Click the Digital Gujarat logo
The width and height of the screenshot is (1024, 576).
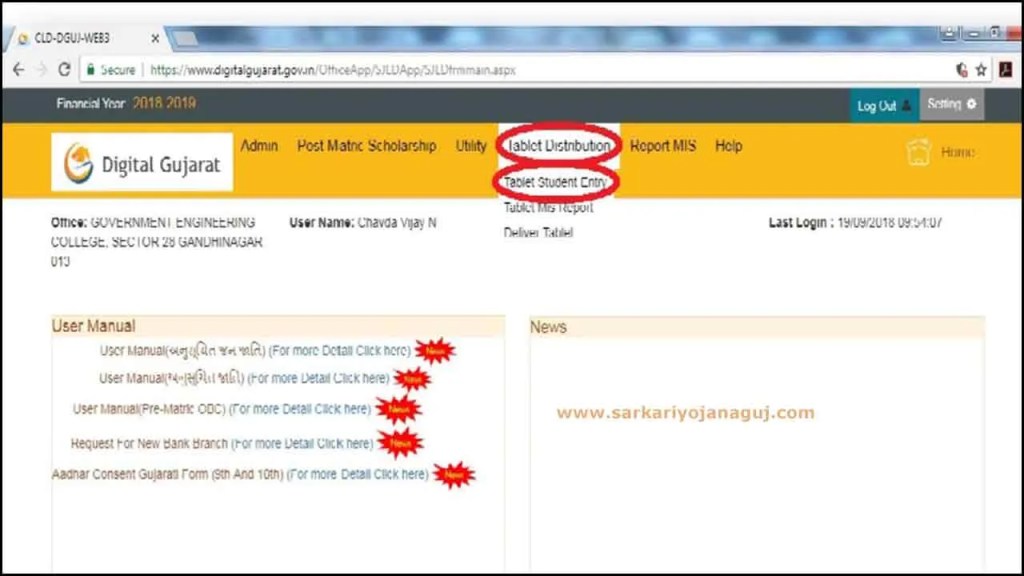click(142, 163)
